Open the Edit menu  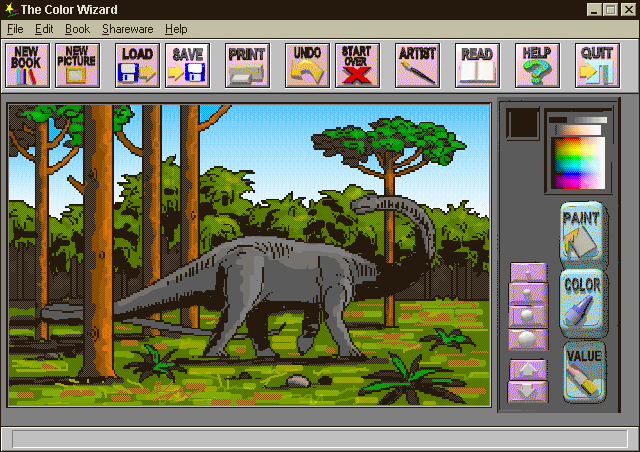(44, 29)
